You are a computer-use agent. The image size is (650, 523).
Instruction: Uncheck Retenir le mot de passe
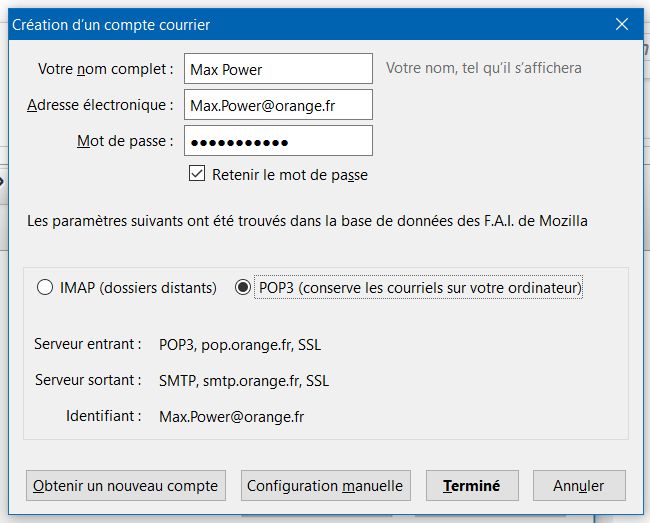click(x=197, y=175)
